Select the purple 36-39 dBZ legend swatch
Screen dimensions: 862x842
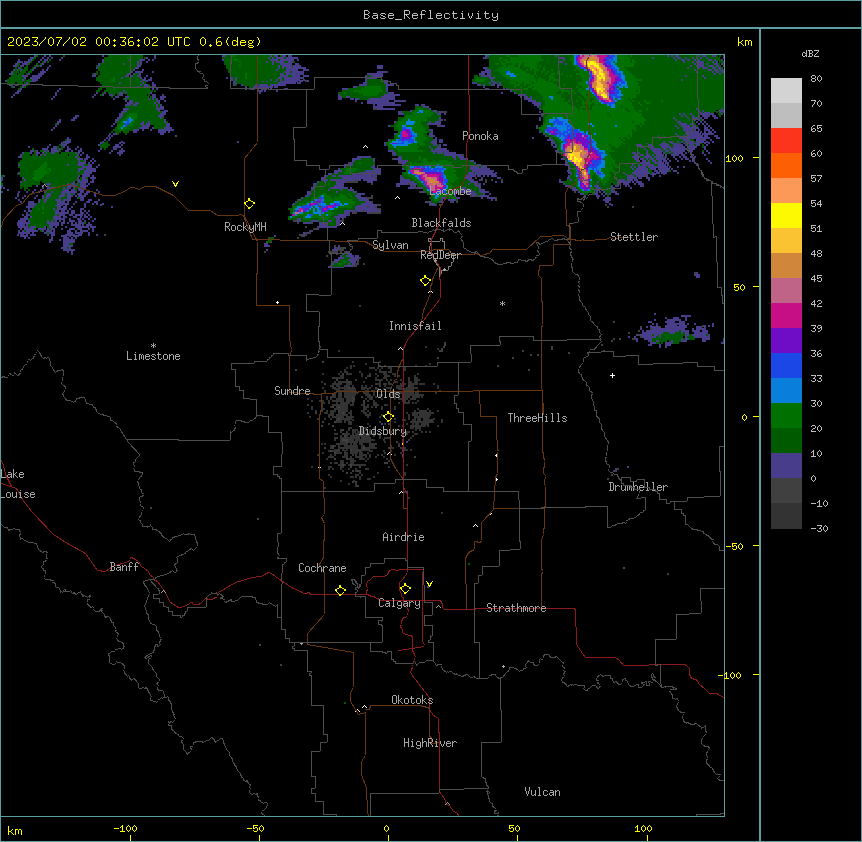pos(786,340)
